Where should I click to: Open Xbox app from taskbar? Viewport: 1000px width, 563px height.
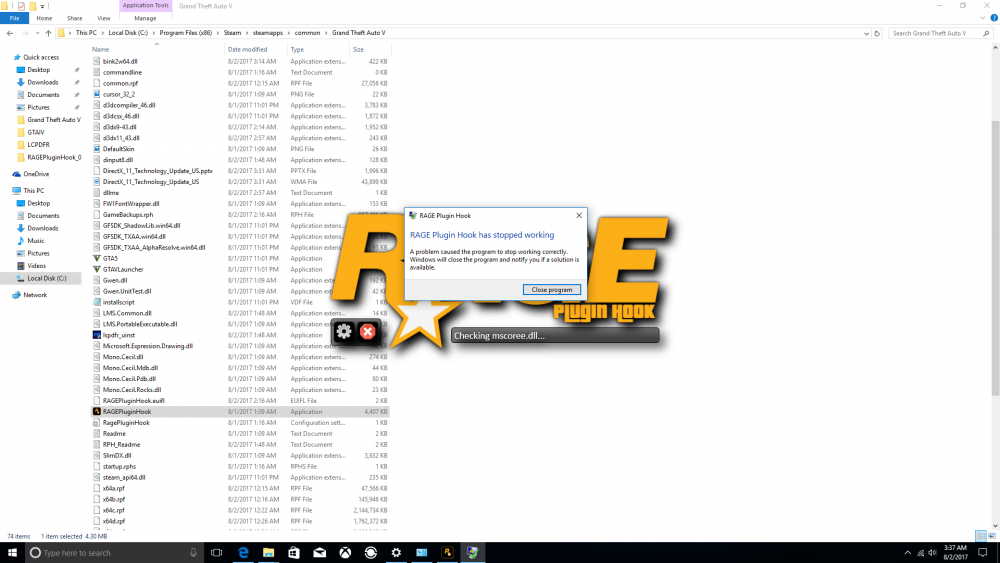pyautogui.click(x=345, y=552)
